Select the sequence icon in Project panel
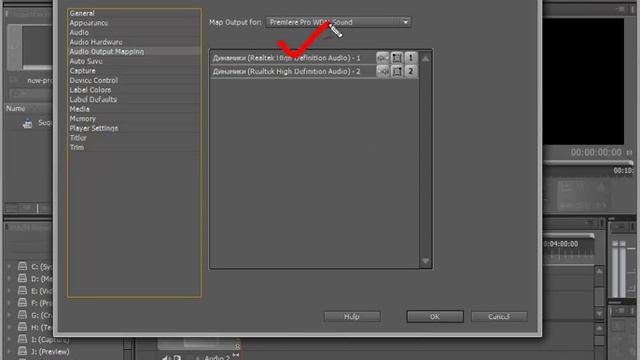The width and height of the screenshot is (640, 360). coord(27,123)
